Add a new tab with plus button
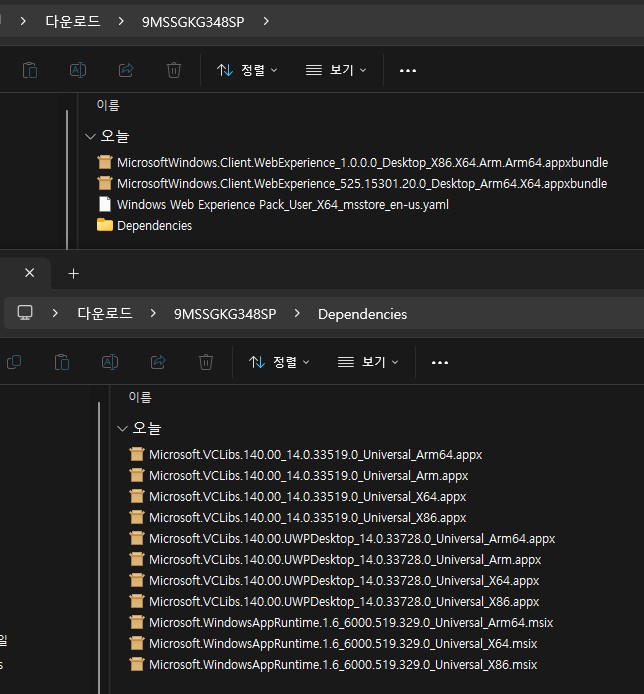This screenshot has width=644, height=694. 73,274
